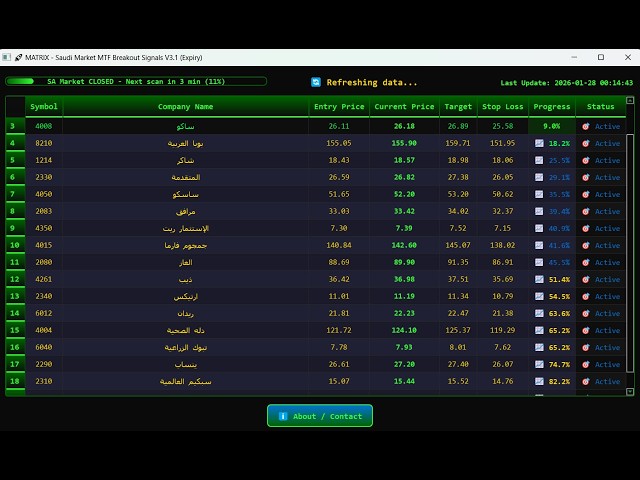Select target cell 91.35
The image size is (640, 480).
pos(458,262)
